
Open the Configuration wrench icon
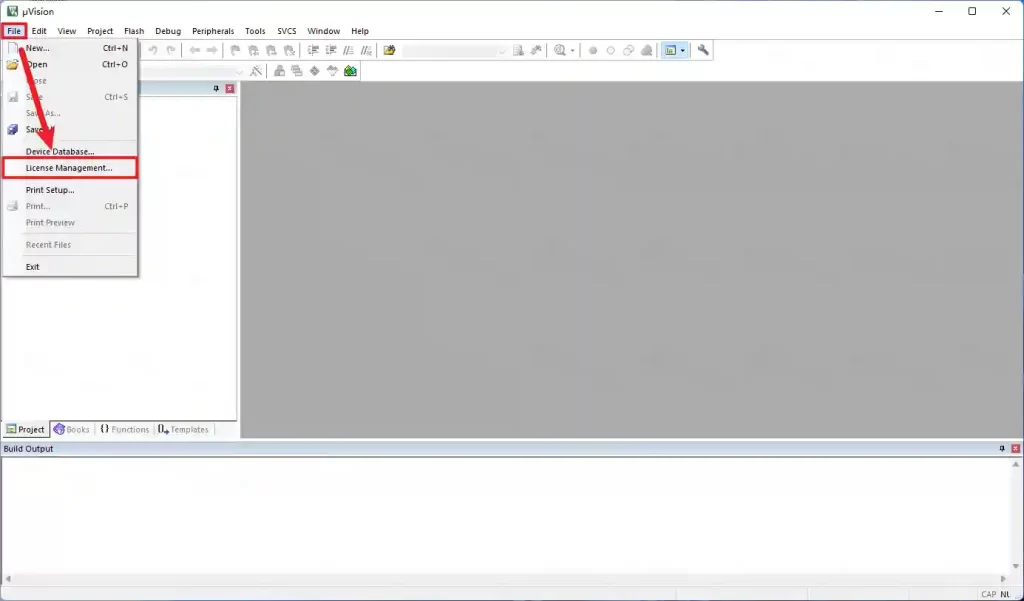[x=703, y=50]
